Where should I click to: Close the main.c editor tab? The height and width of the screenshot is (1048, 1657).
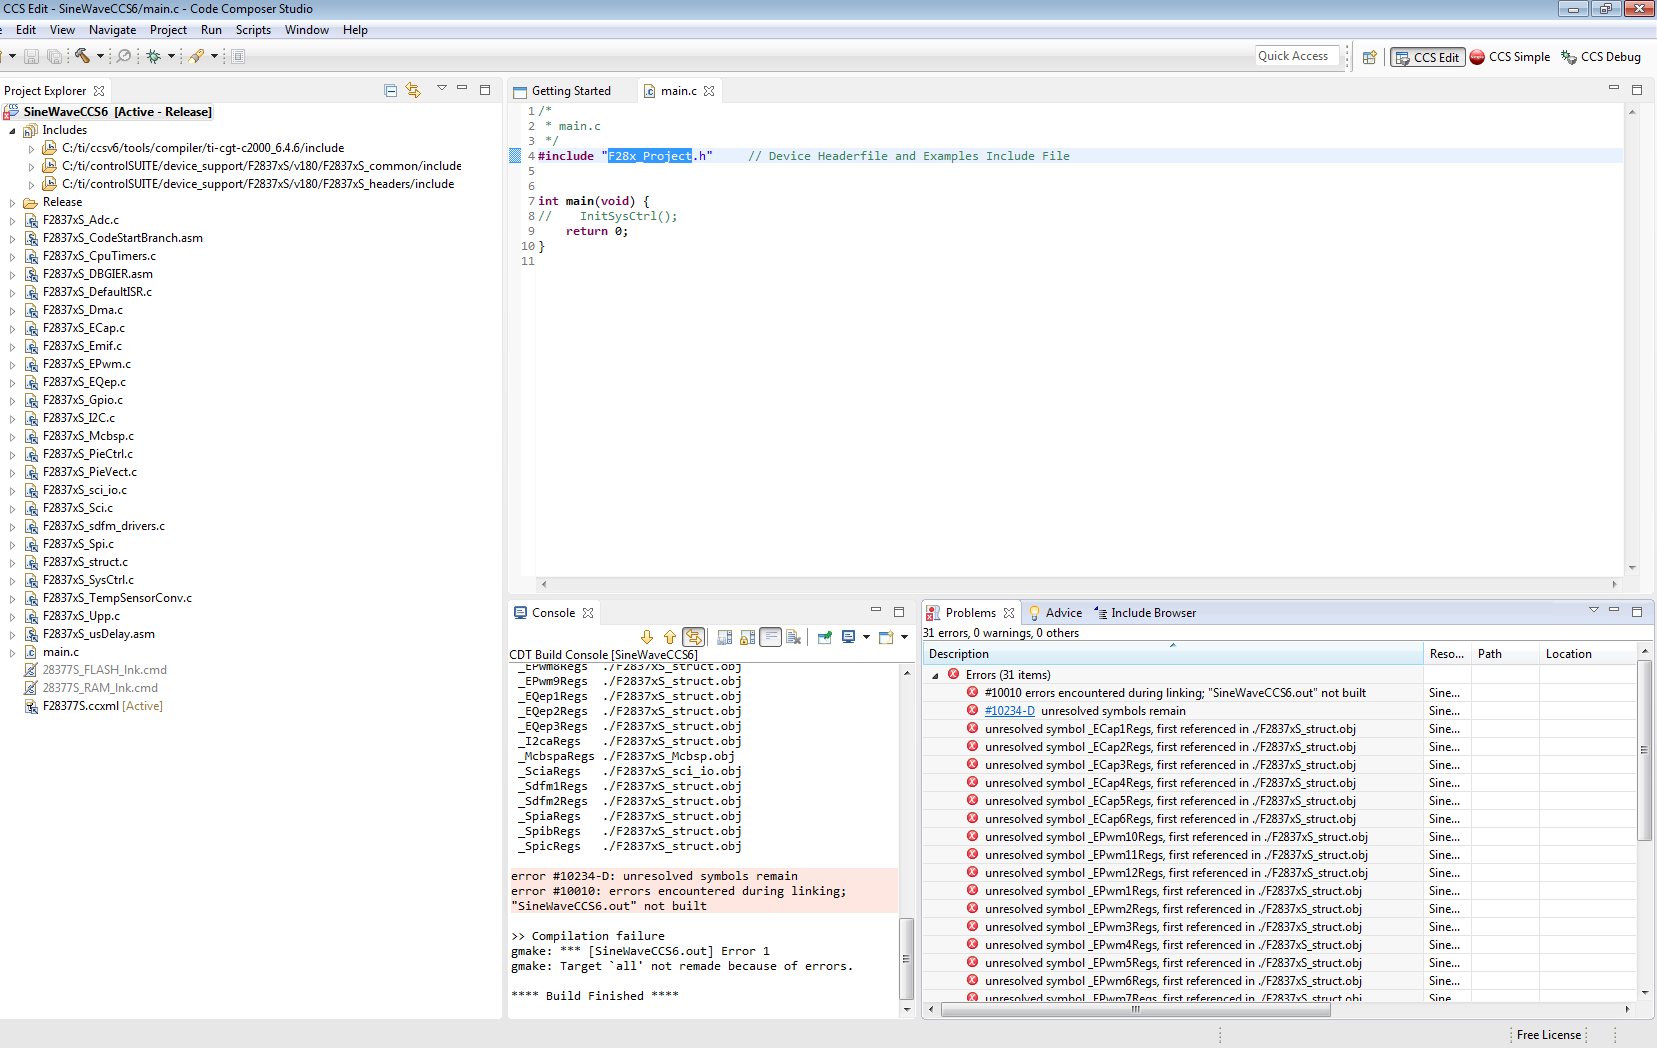pyautogui.click(x=709, y=91)
